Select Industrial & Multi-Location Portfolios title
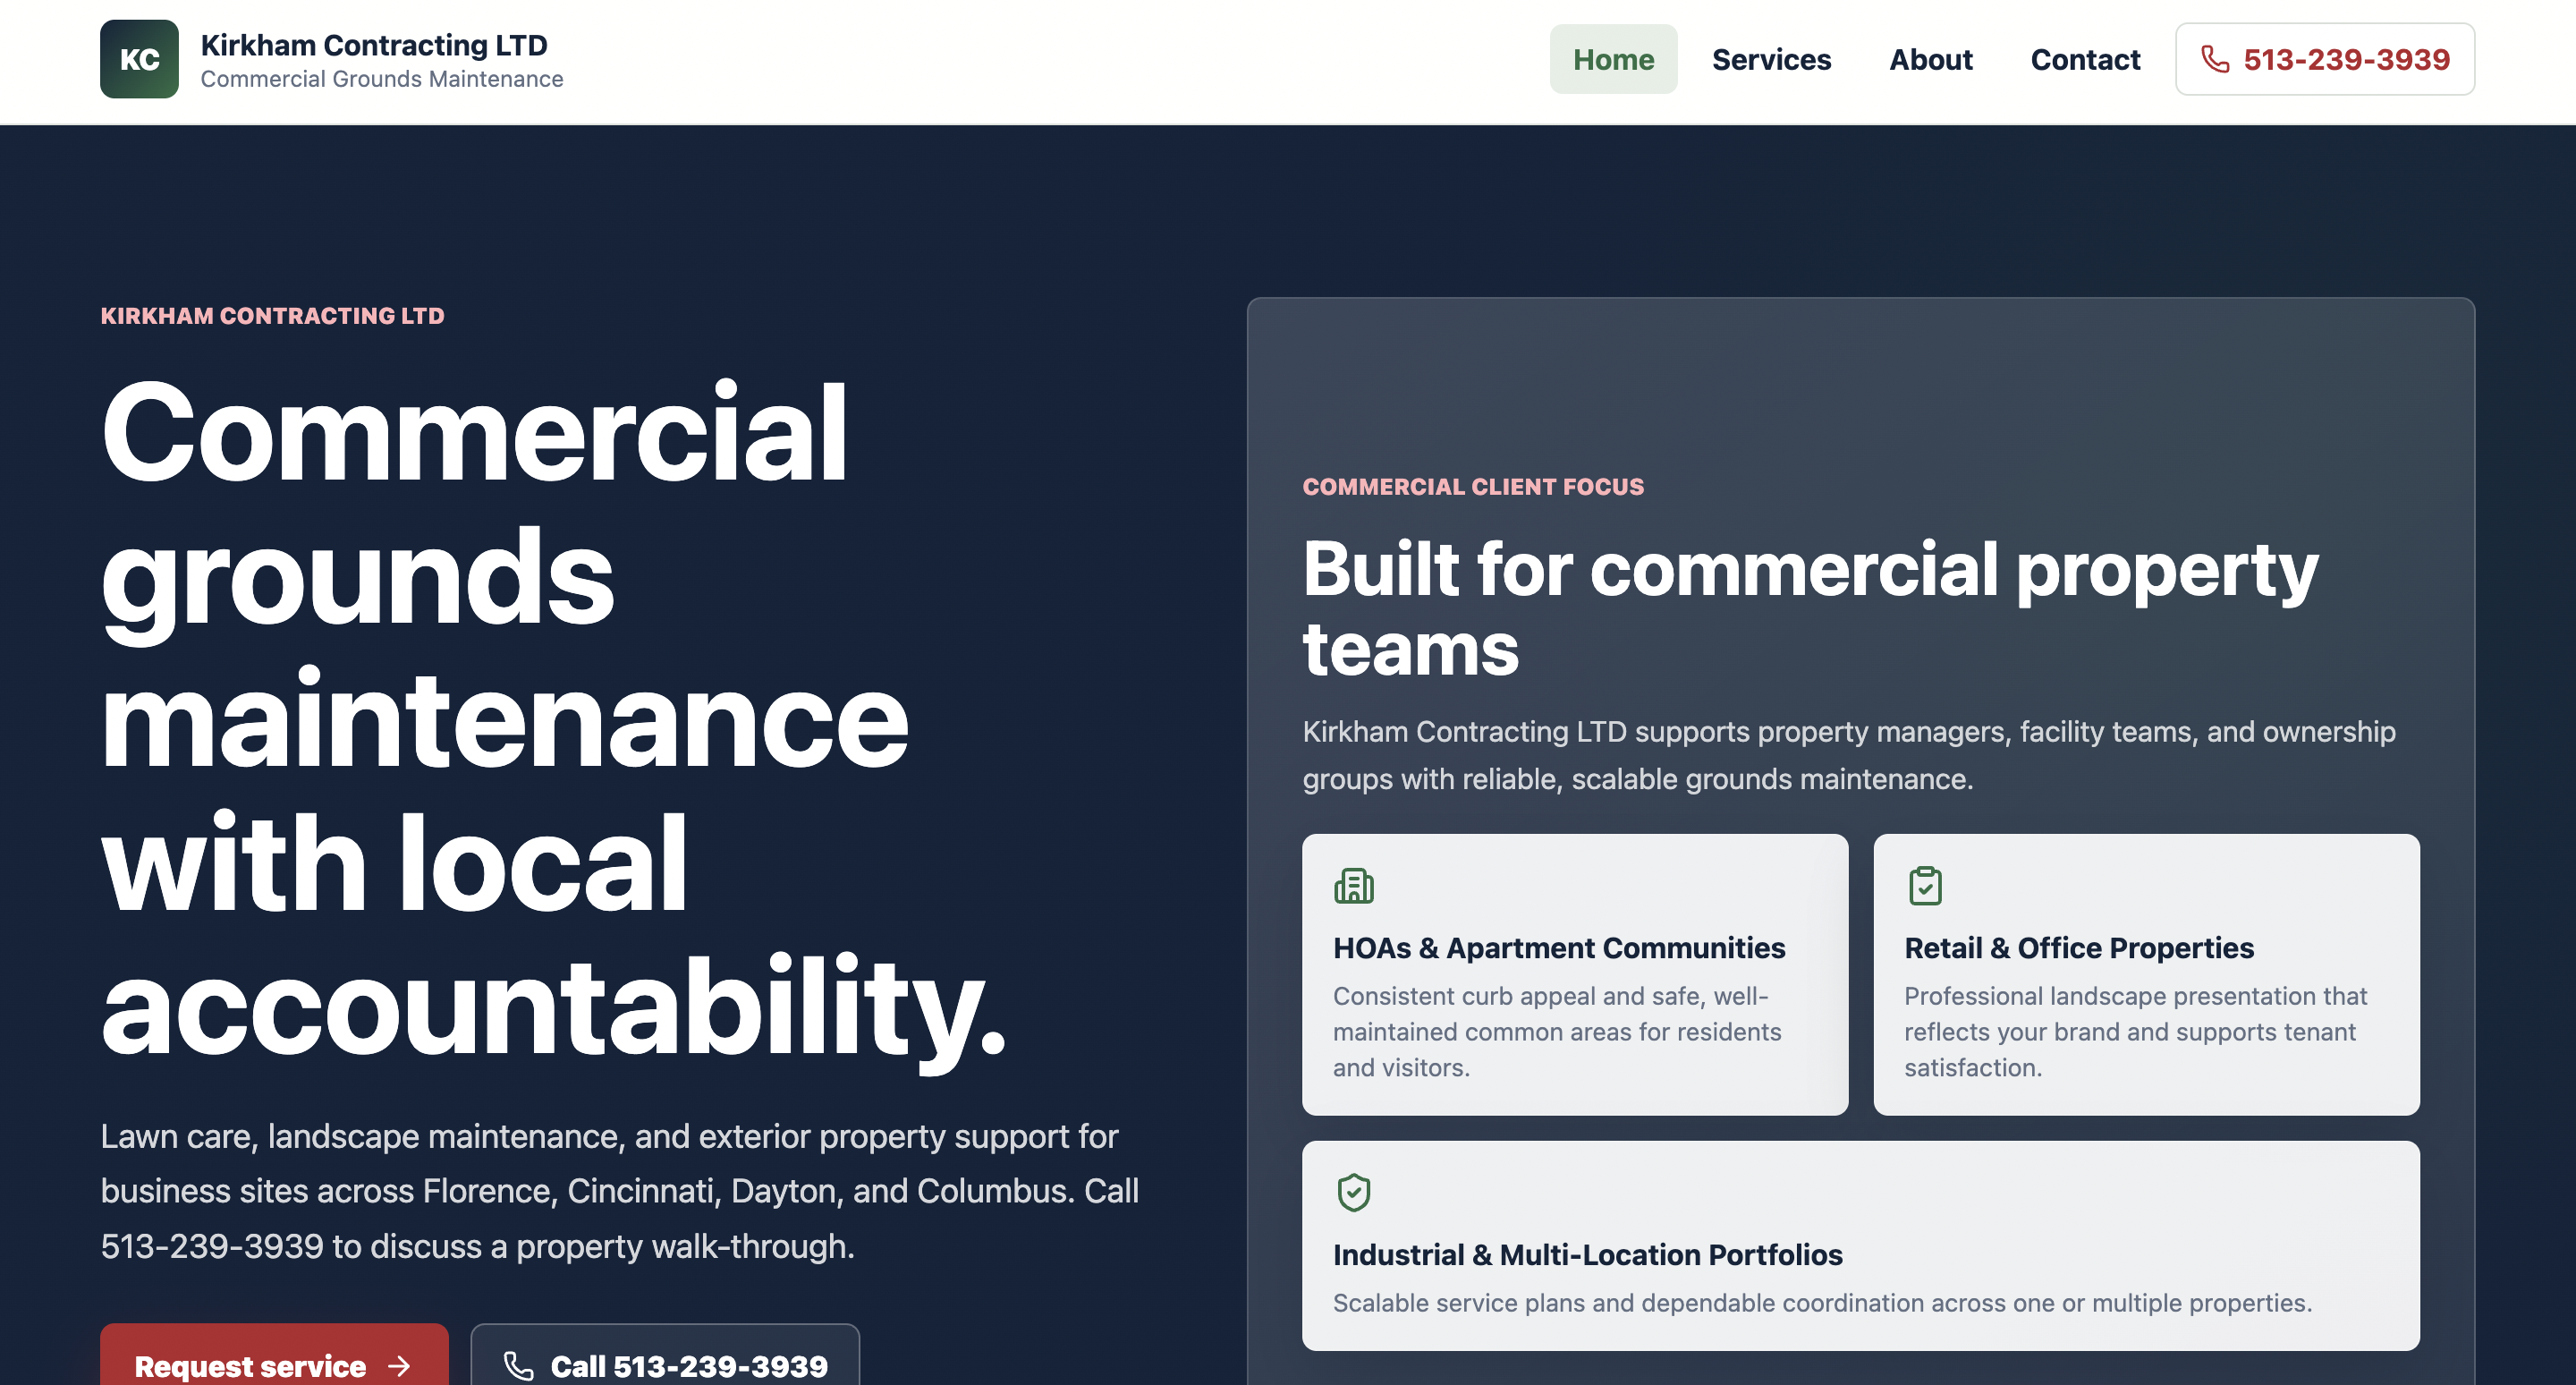 pyautogui.click(x=1588, y=1255)
